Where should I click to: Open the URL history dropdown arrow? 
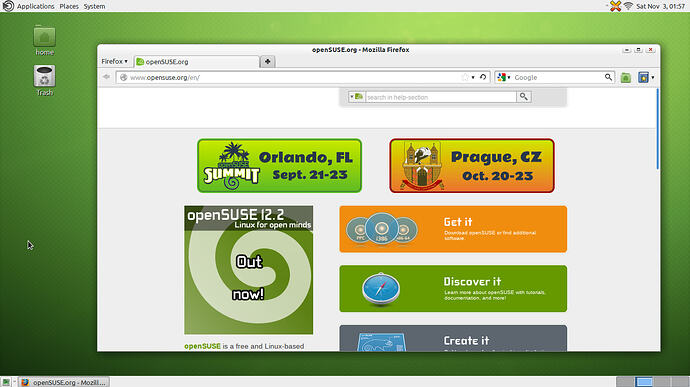(473, 77)
